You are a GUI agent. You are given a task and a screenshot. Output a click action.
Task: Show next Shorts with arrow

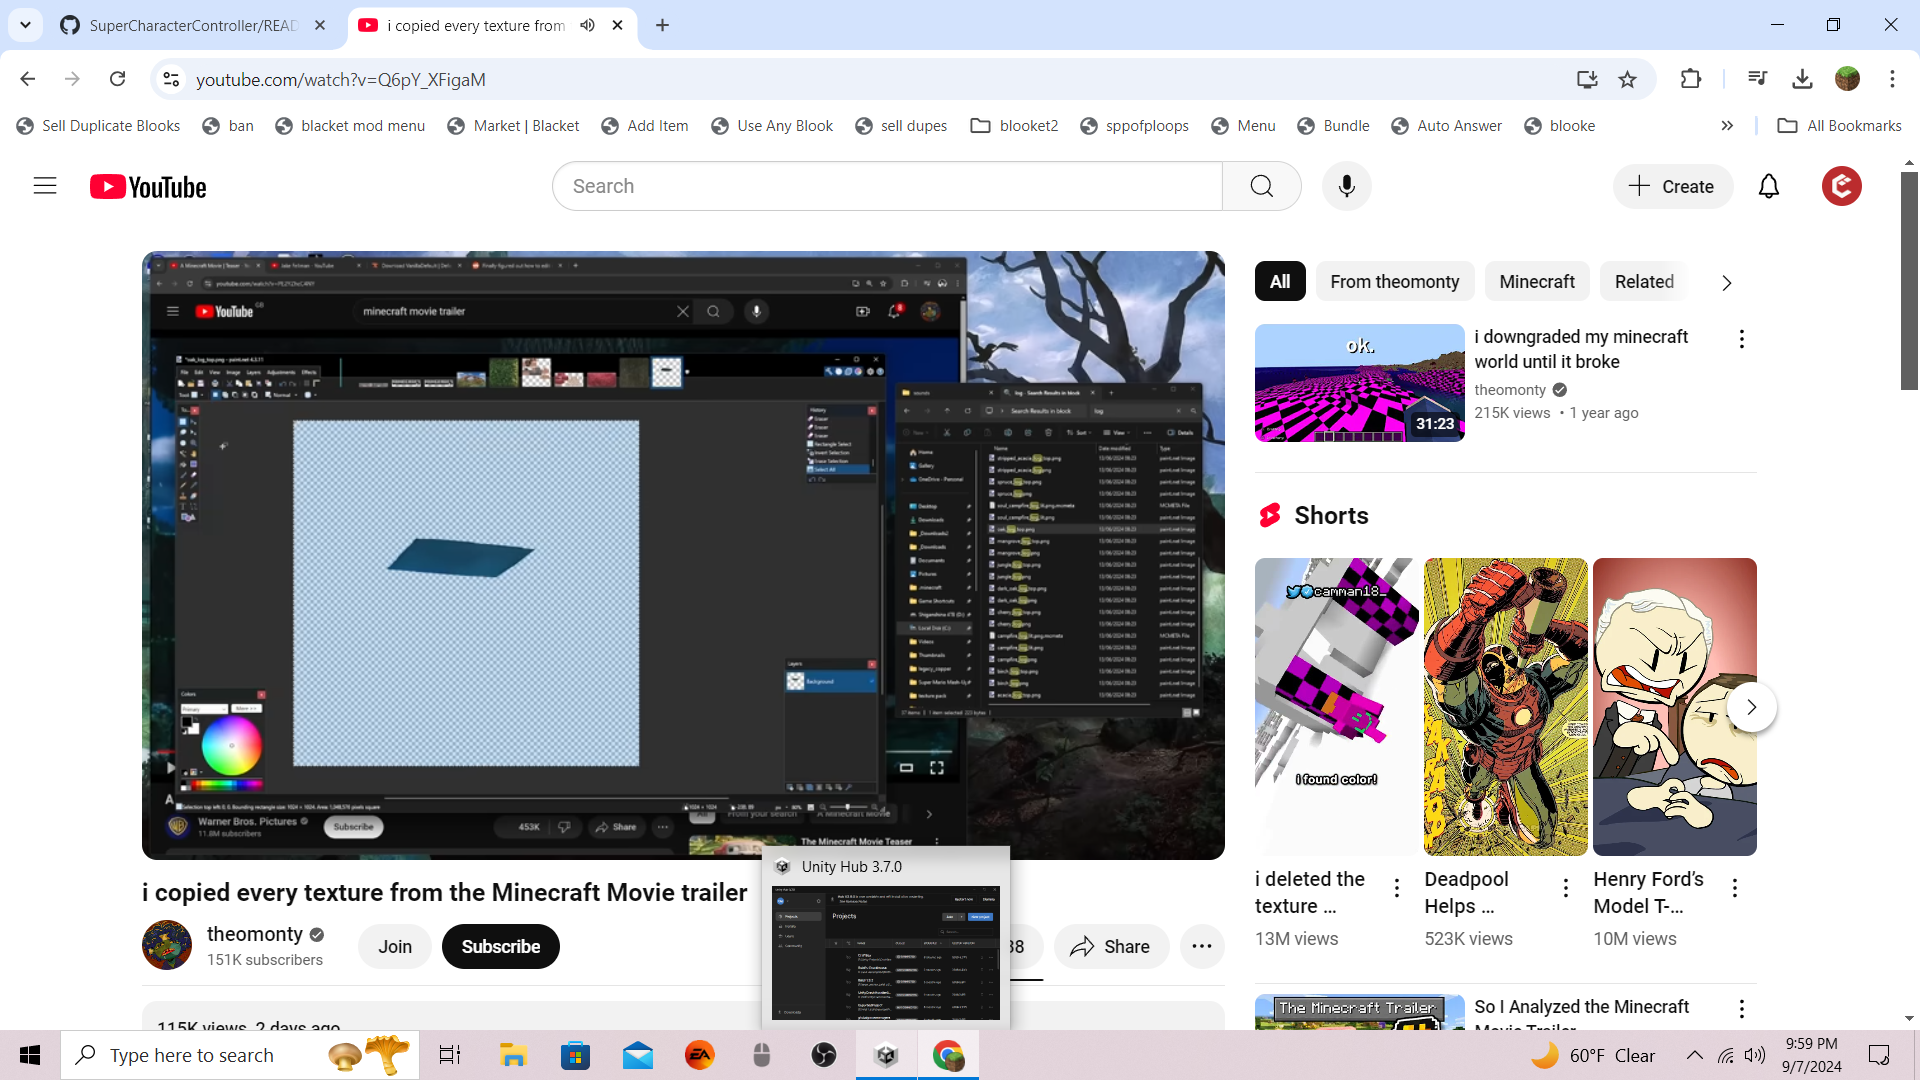pyautogui.click(x=1750, y=707)
